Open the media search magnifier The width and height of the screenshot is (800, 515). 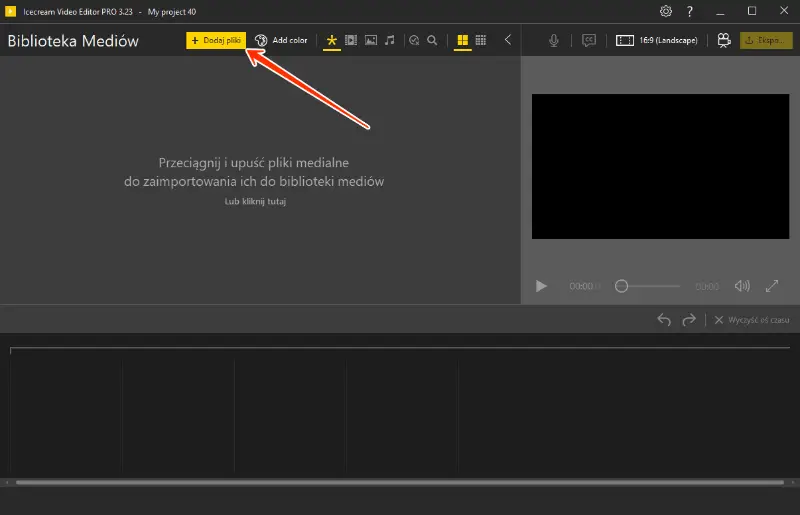432,40
